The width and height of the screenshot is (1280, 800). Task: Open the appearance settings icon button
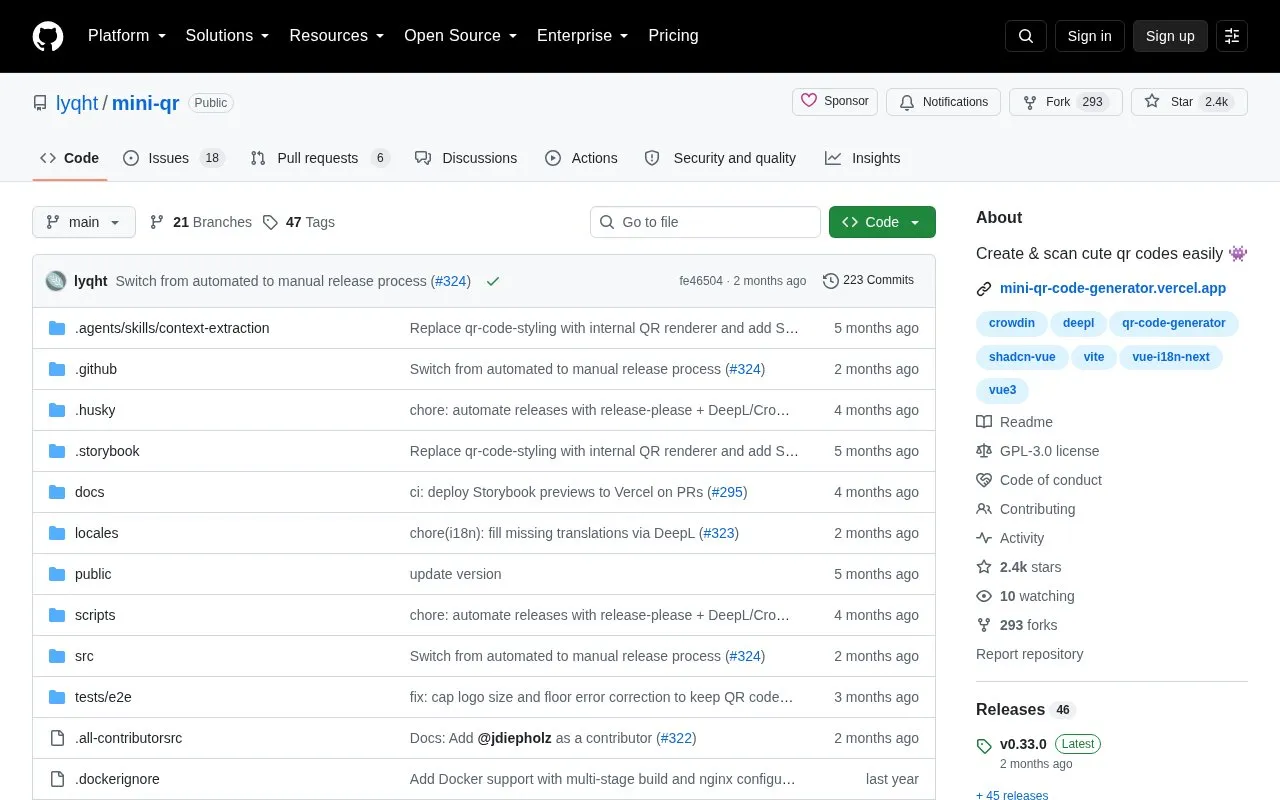coord(1232,36)
